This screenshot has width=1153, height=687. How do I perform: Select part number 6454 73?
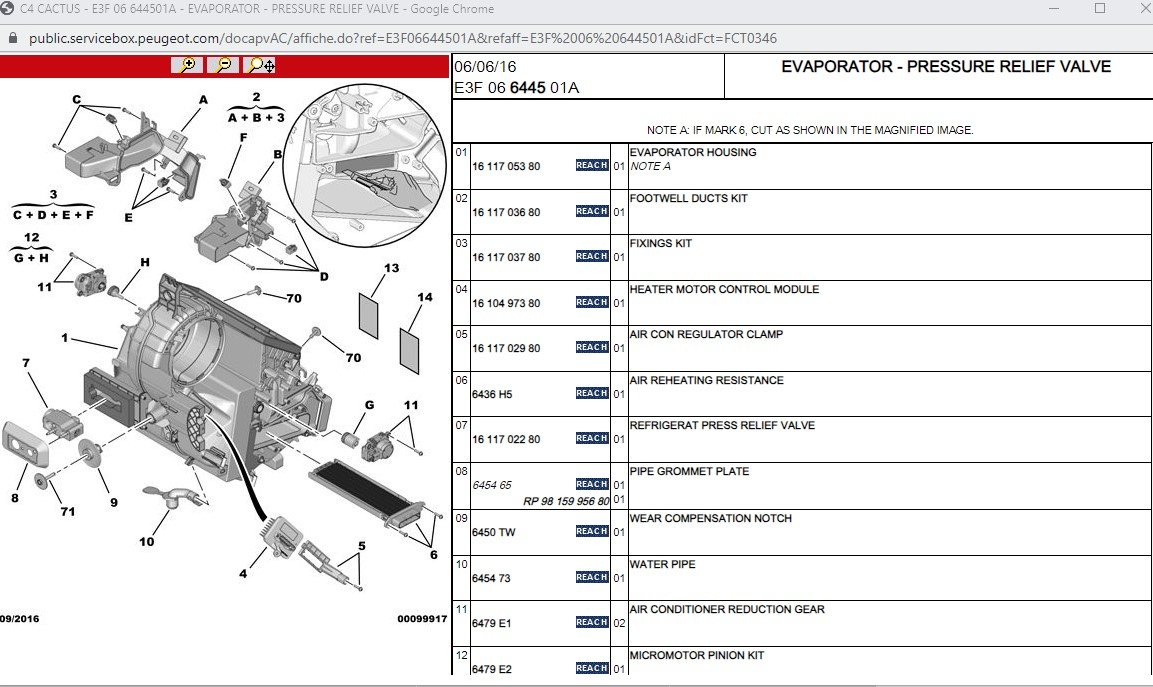[x=491, y=579]
